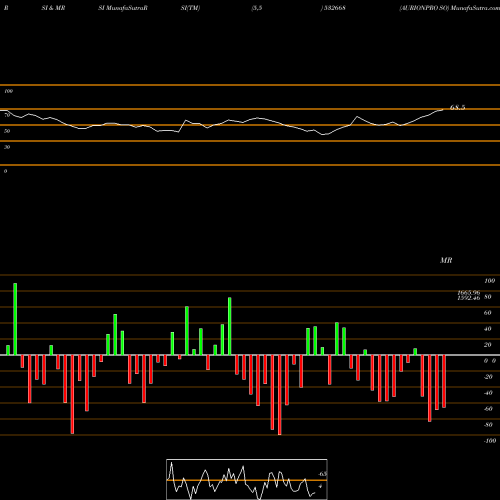
Task: Click the 'SI(TM)' header label
Action: pyautogui.click(x=190, y=8)
